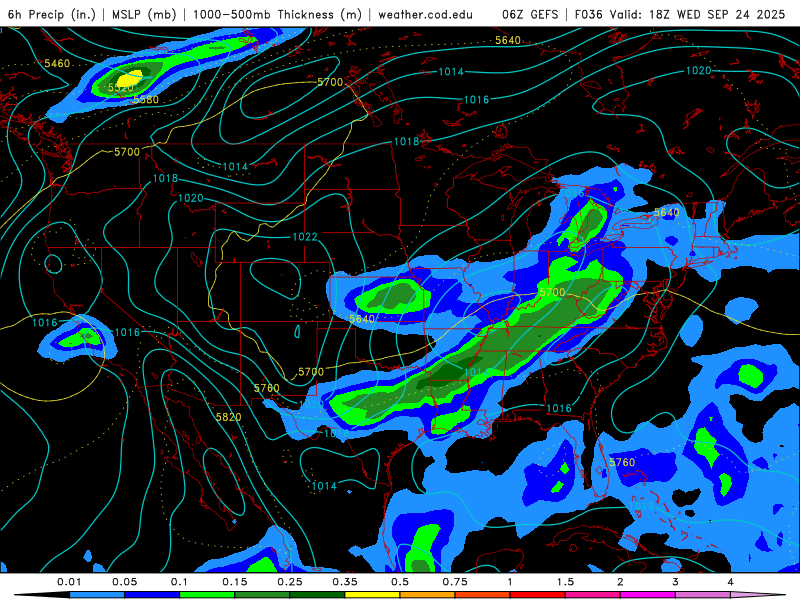Click the 5820 thickness contour label
The width and height of the screenshot is (800, 600).
coord(228,417)
